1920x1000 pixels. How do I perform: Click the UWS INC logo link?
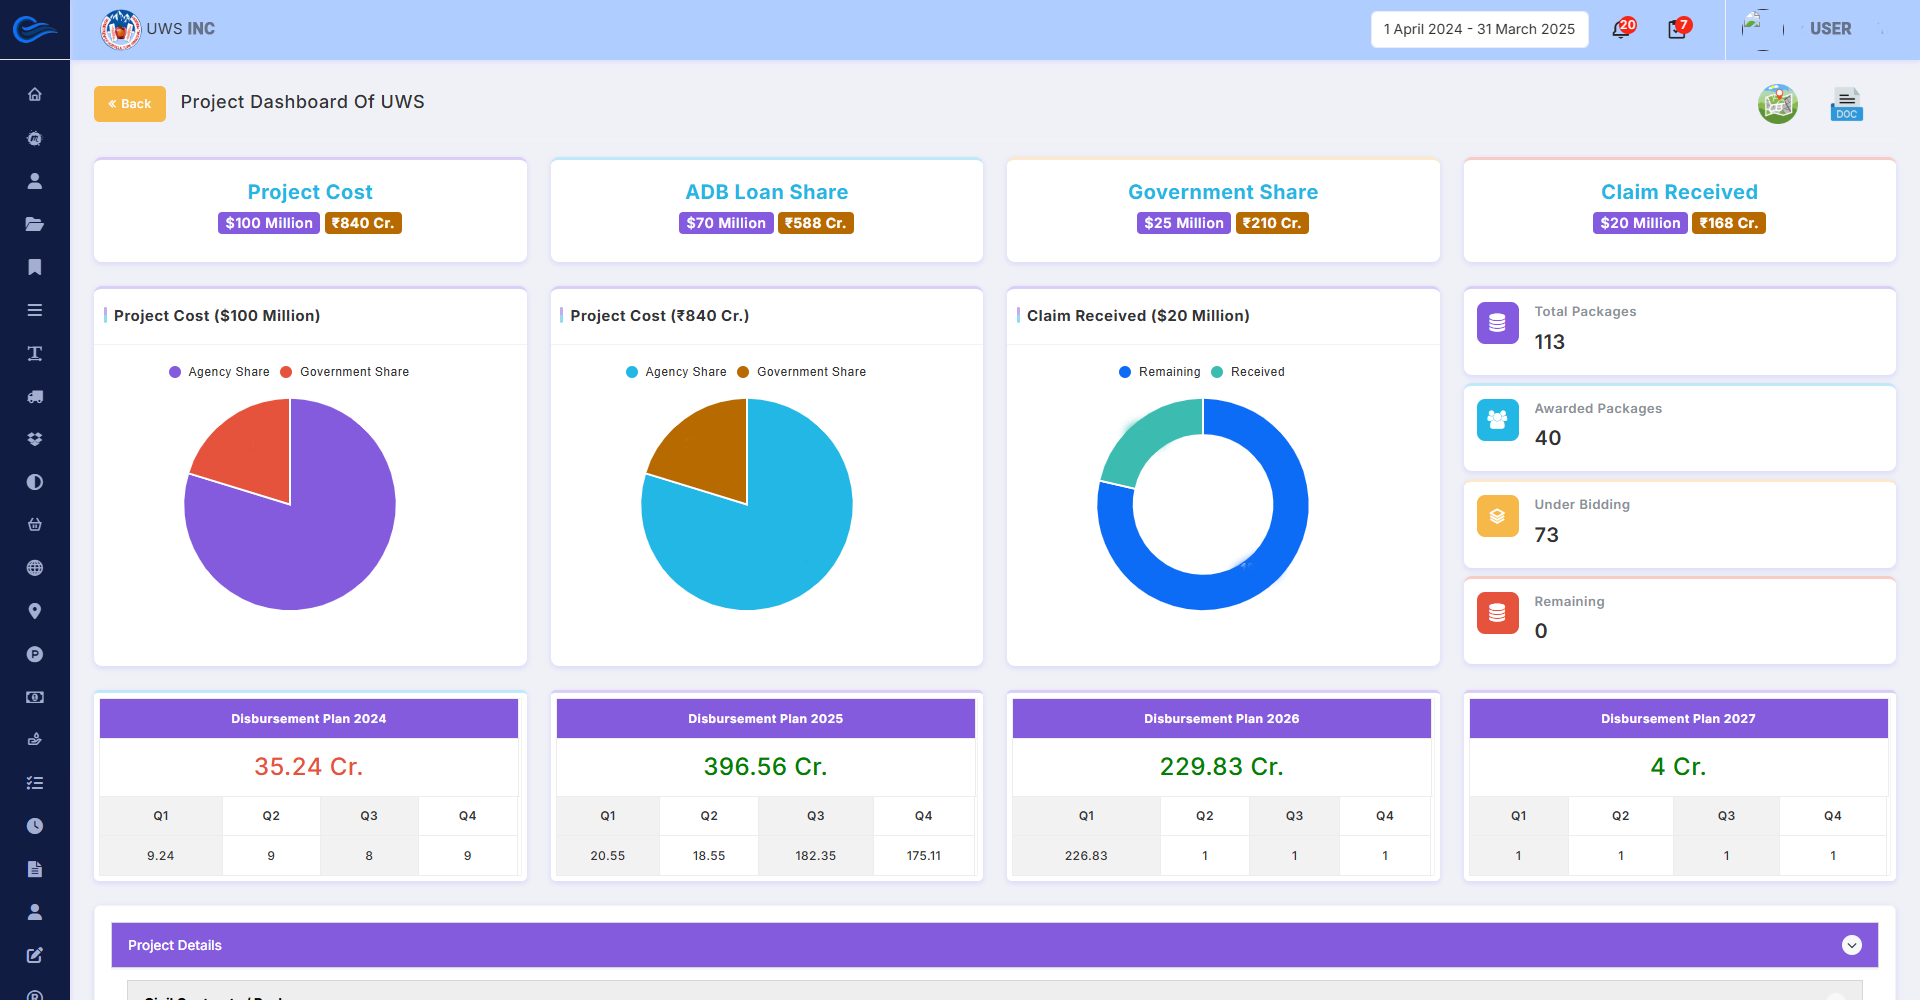tap(158, 29)
